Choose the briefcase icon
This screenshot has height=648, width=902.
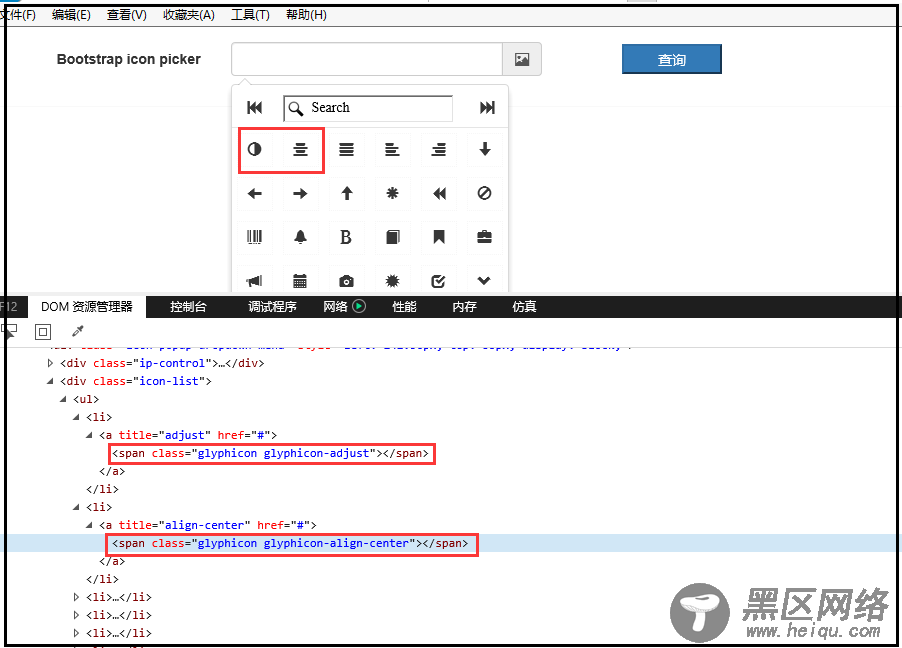[484, 237]
